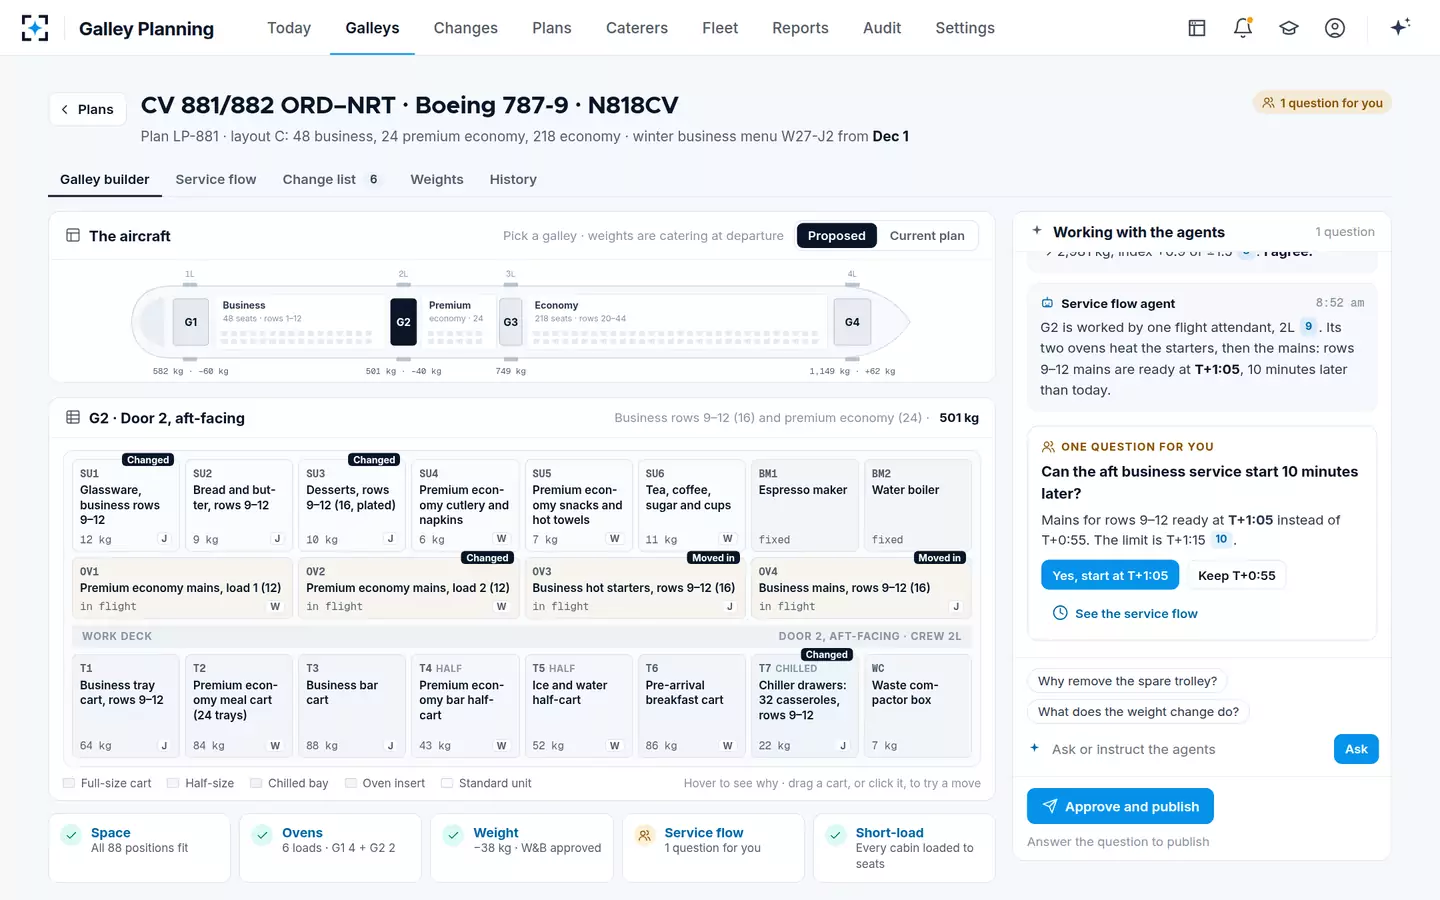This screenshot has height=900, width=1440.
Task: Click the Ask button
Action: pyautogui.click(x=1356, y=749)
